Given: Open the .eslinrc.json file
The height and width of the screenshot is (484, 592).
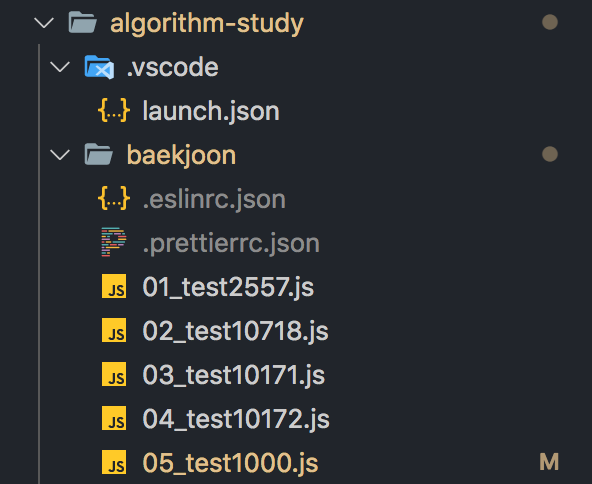Looking at the screenshot, I should (214, 199).
